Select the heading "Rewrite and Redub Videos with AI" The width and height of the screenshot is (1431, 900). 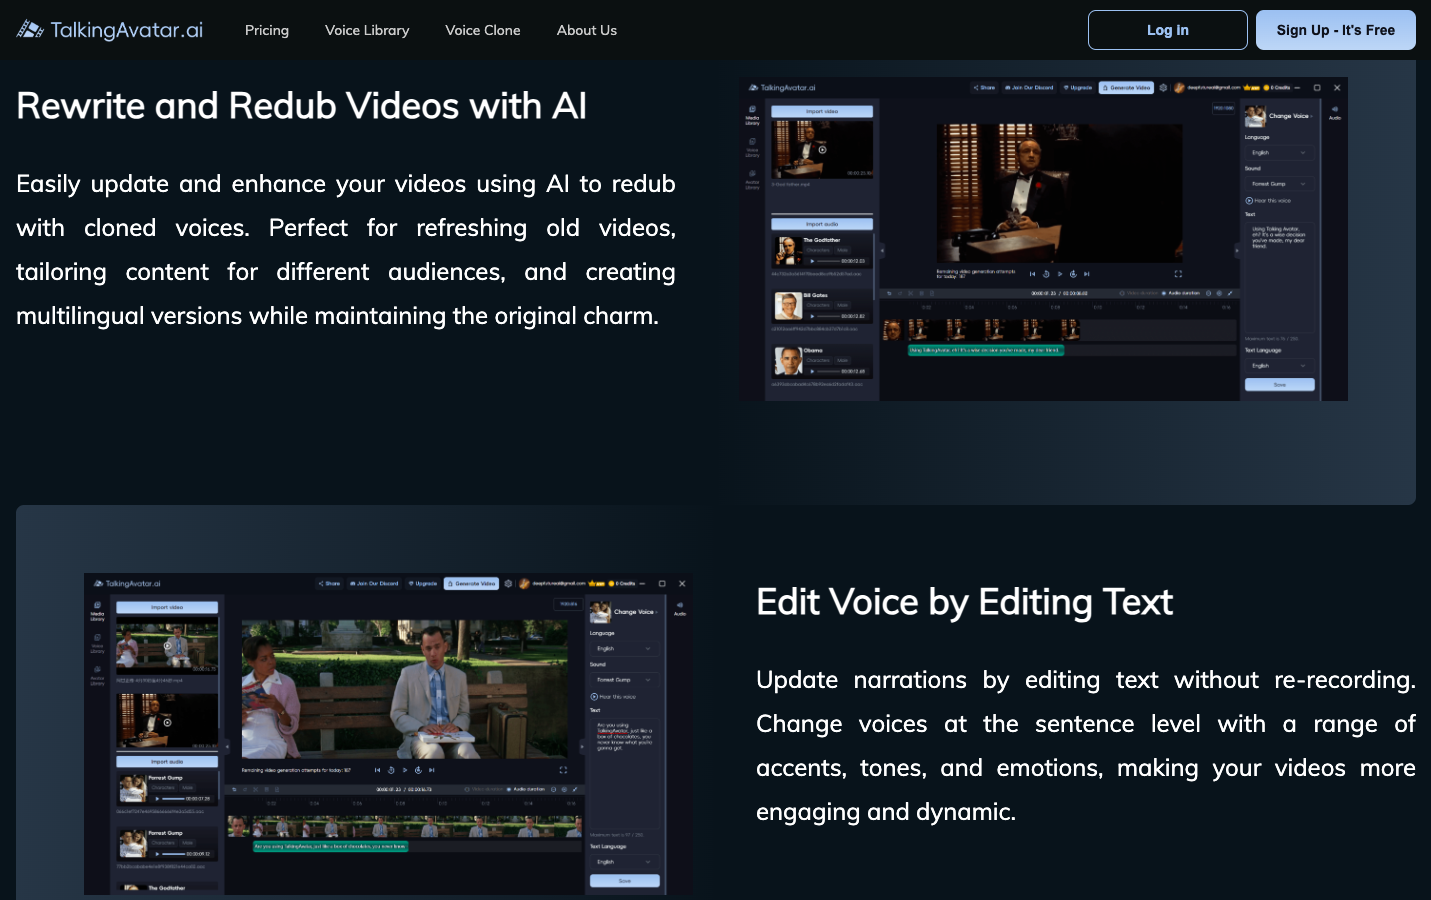[302, 106]
